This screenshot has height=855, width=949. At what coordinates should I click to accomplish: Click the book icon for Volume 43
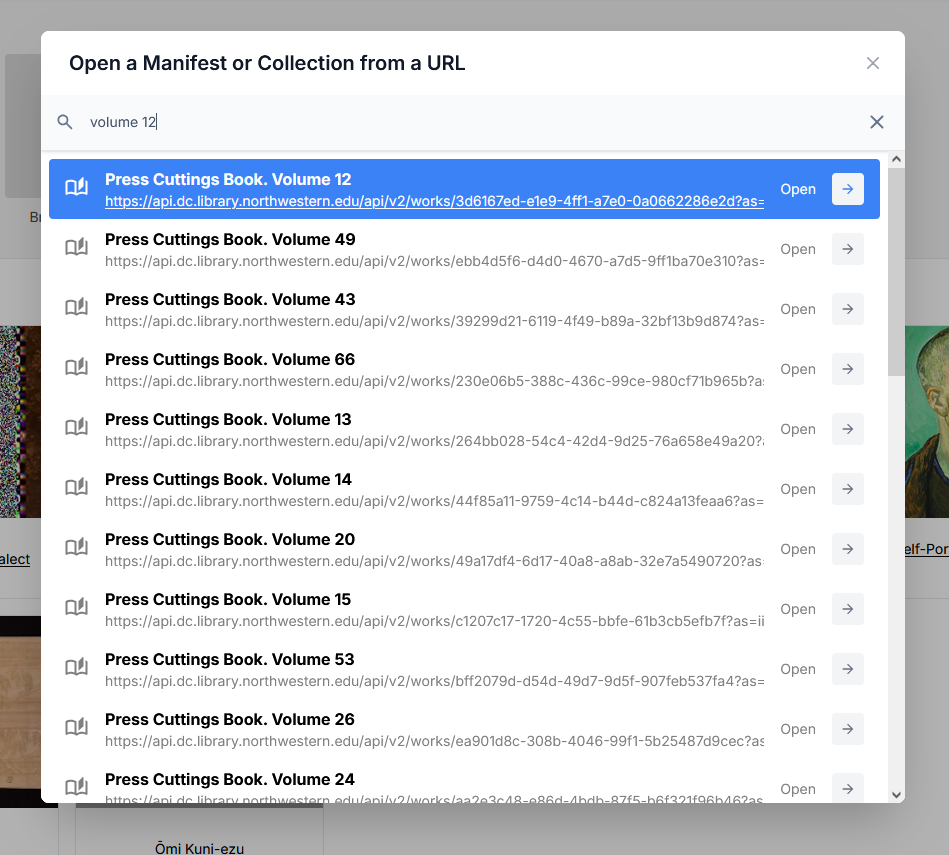[76, 306]
